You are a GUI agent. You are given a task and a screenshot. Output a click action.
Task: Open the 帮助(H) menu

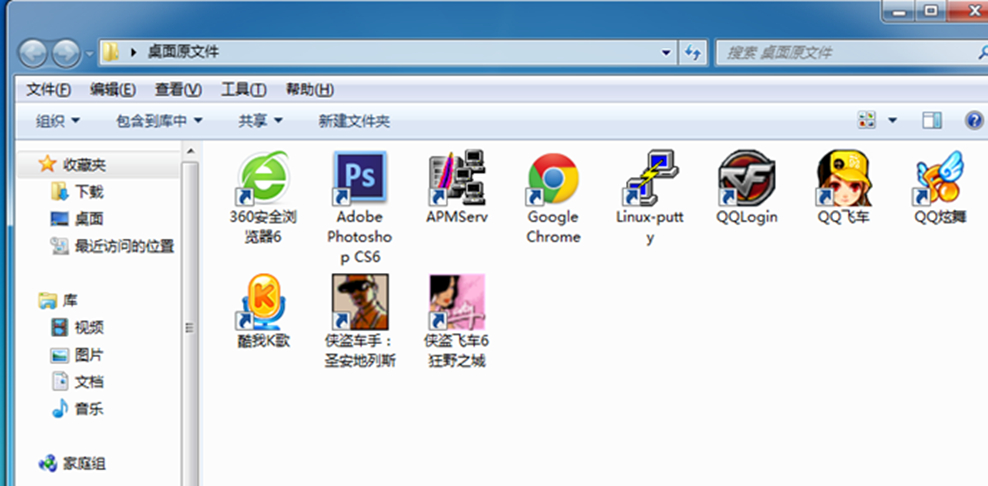309,90
